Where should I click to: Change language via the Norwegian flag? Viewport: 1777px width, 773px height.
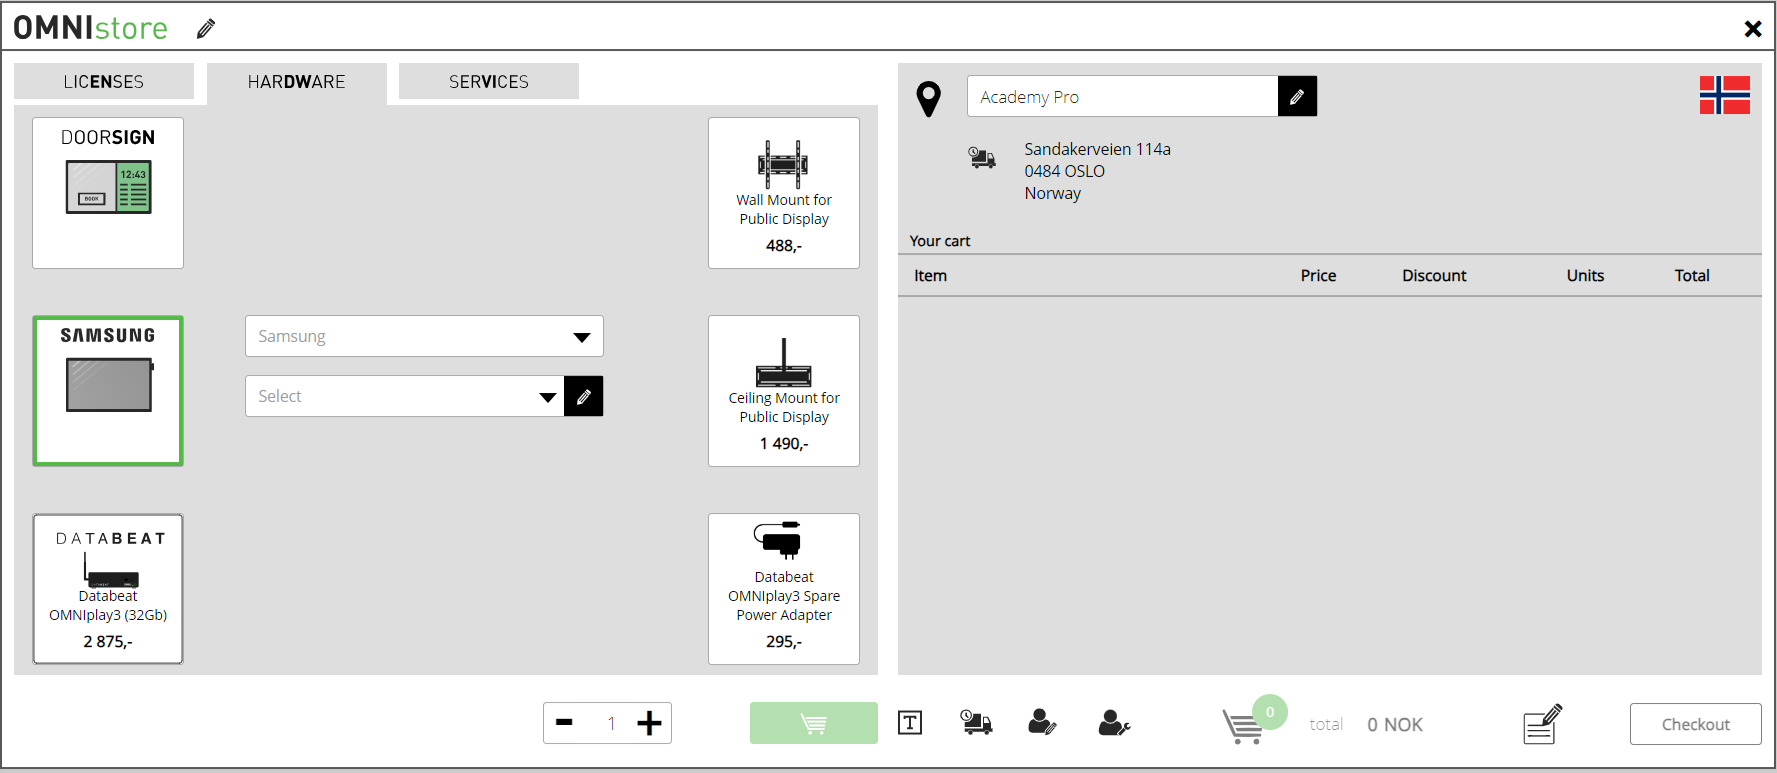pos(1725,95)
